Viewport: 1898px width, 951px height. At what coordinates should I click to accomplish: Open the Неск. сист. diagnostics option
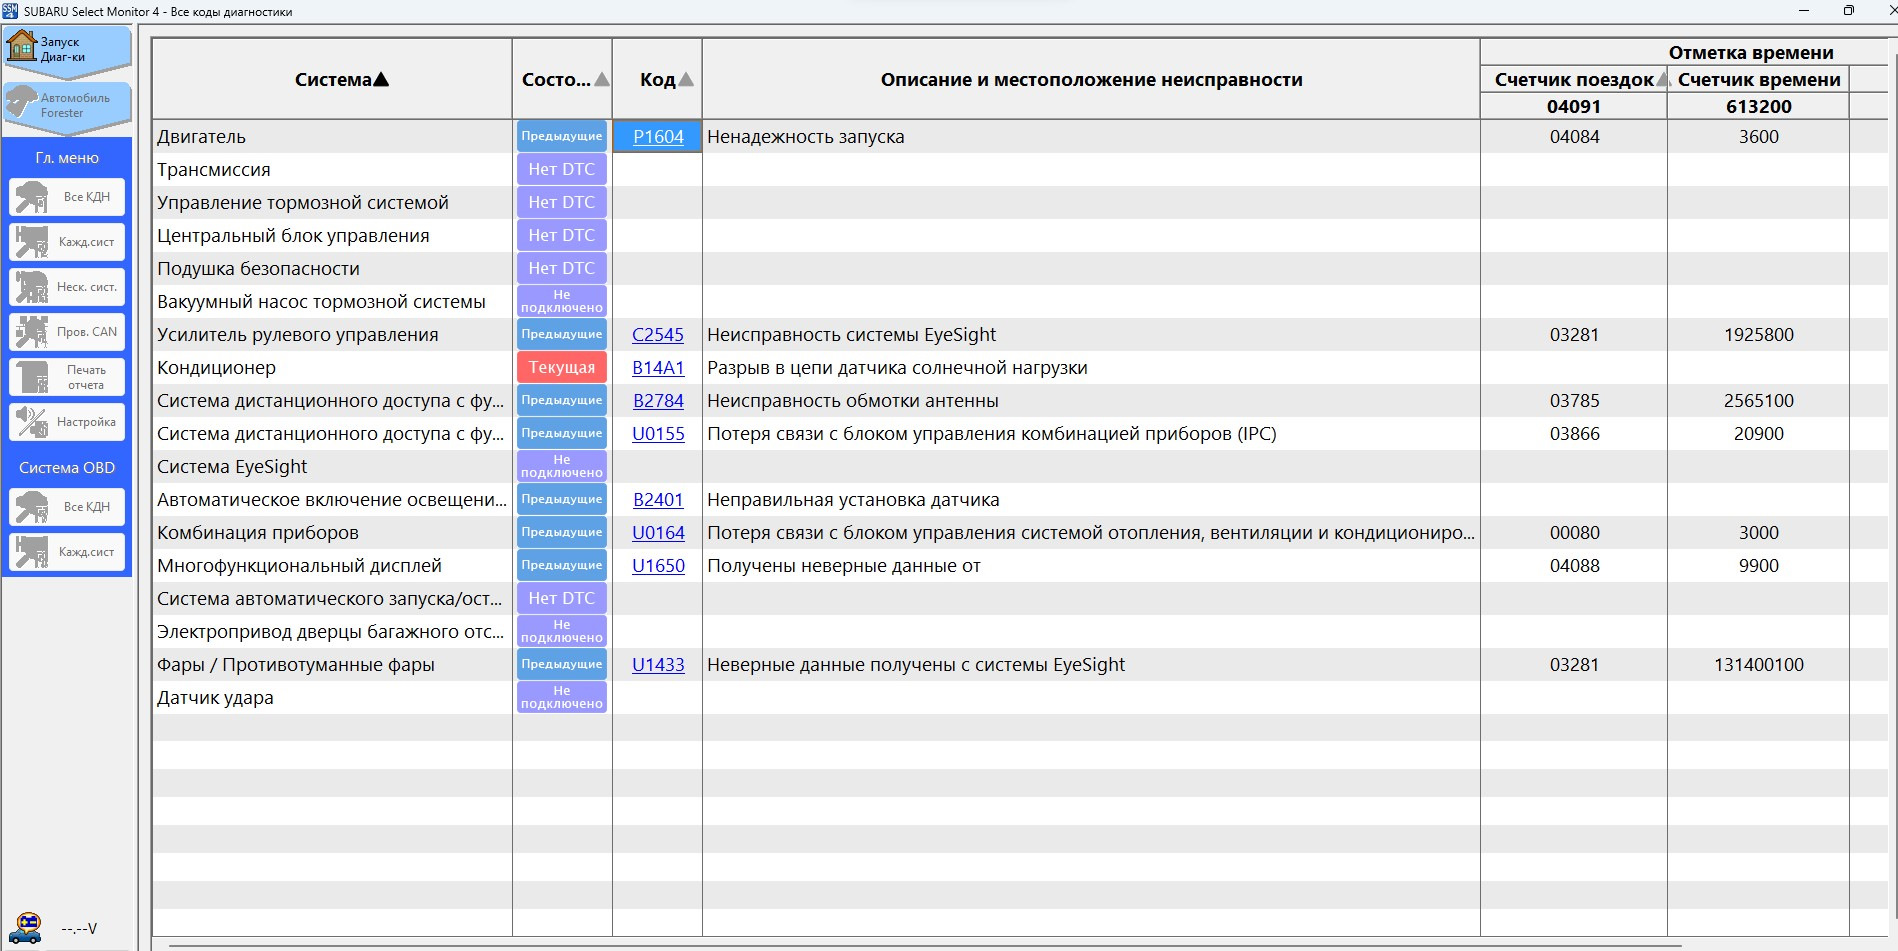(x=67, y=287)
